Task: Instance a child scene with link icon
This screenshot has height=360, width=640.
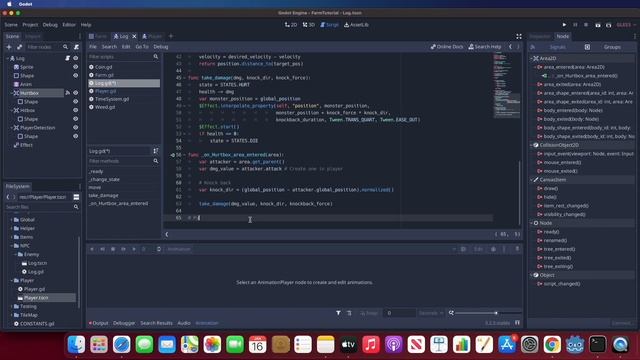Action: click(19, 47)
